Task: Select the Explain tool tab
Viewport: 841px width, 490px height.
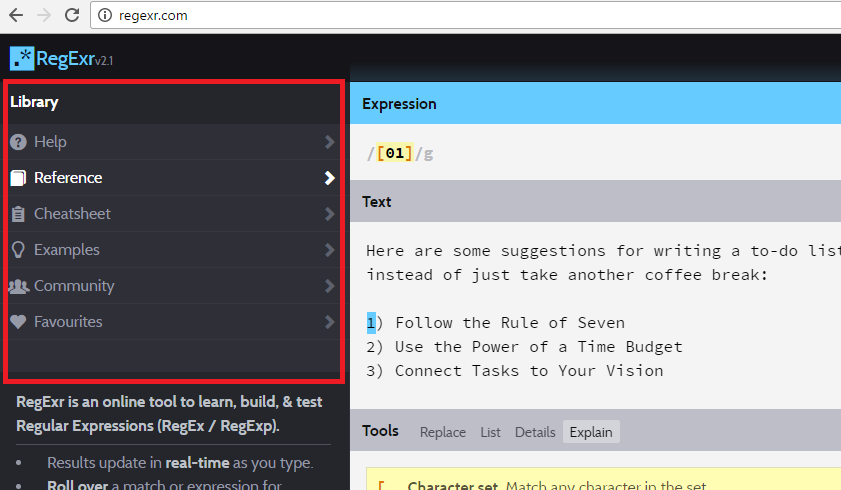Action: tap(591, 432)
